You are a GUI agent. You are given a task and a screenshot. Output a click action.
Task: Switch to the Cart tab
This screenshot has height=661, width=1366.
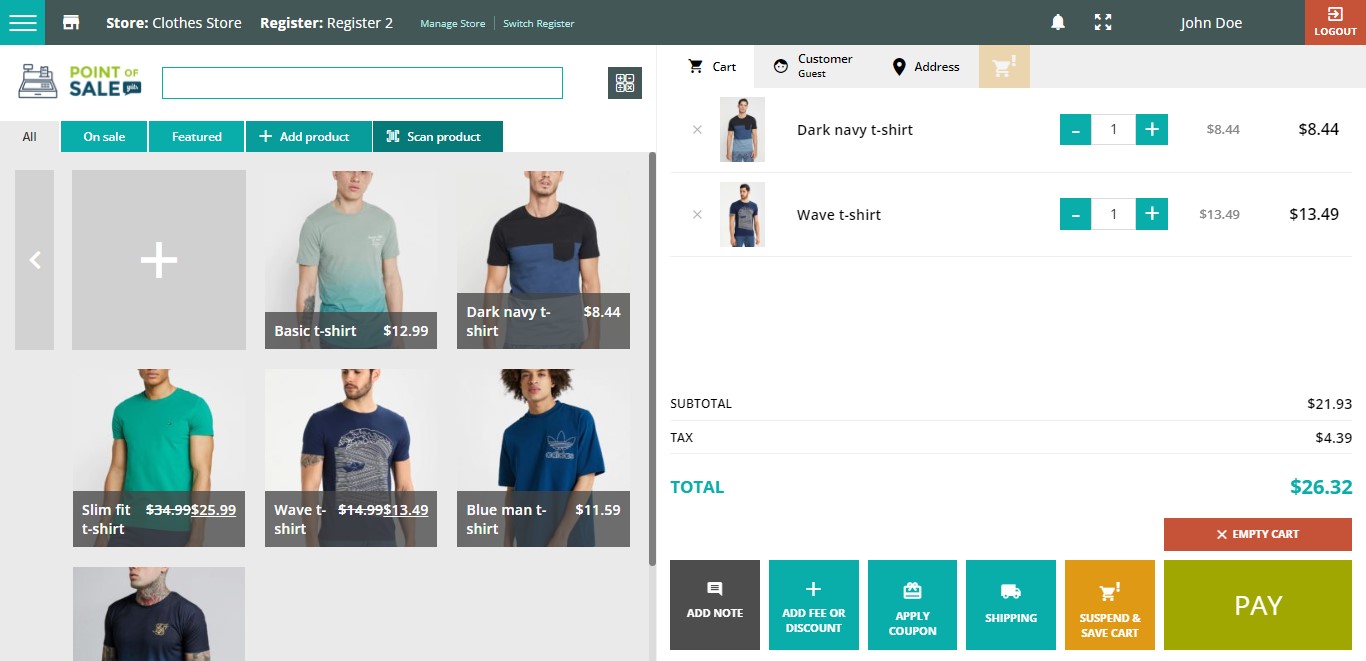[x=712, y=67]
